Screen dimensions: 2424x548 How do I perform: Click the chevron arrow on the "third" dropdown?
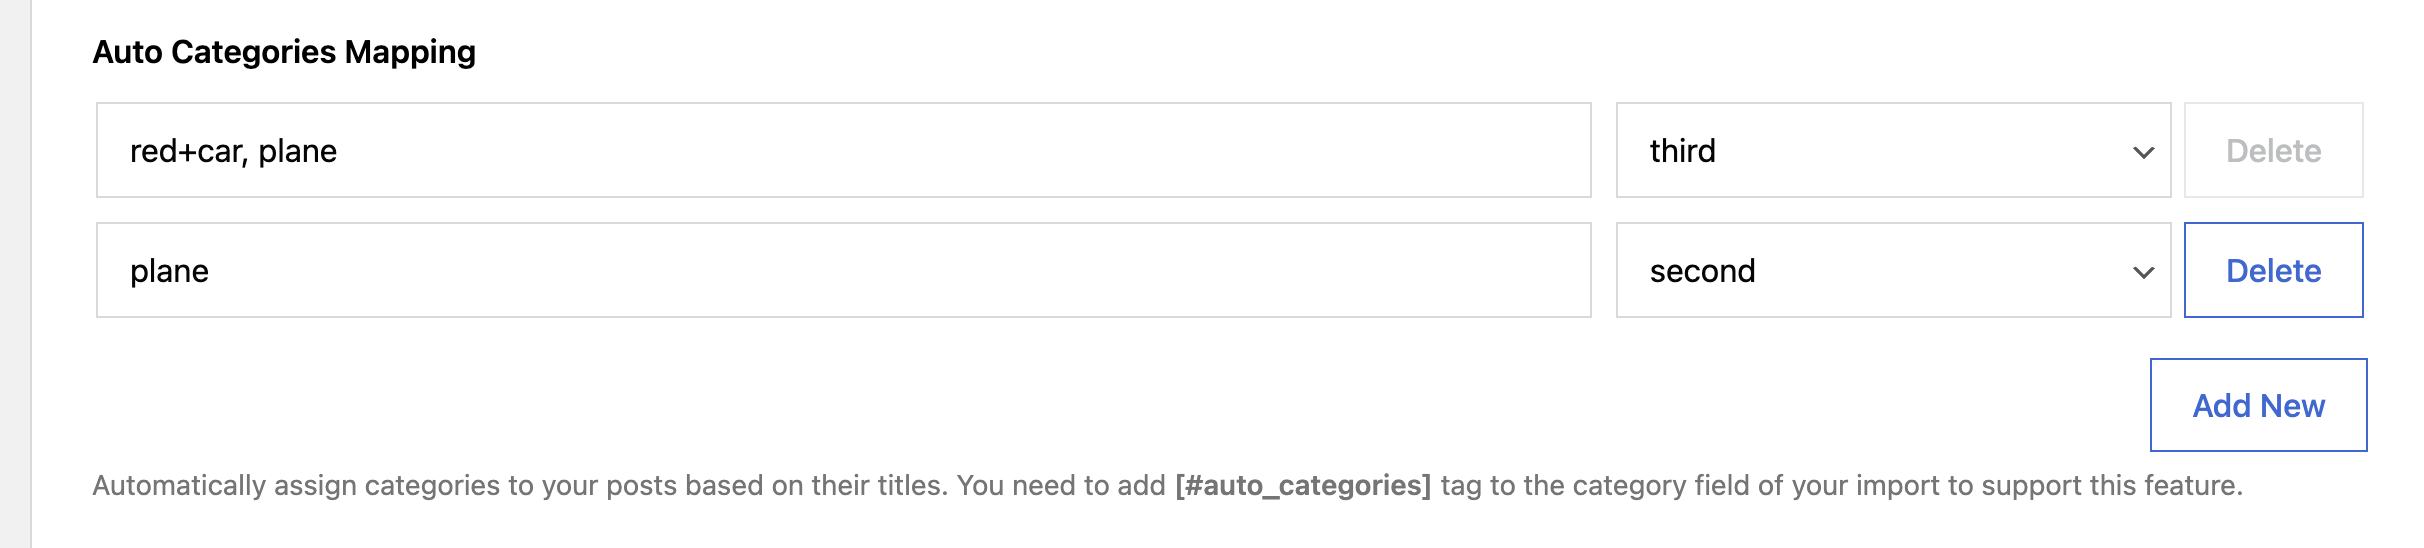click(2143, 152)
